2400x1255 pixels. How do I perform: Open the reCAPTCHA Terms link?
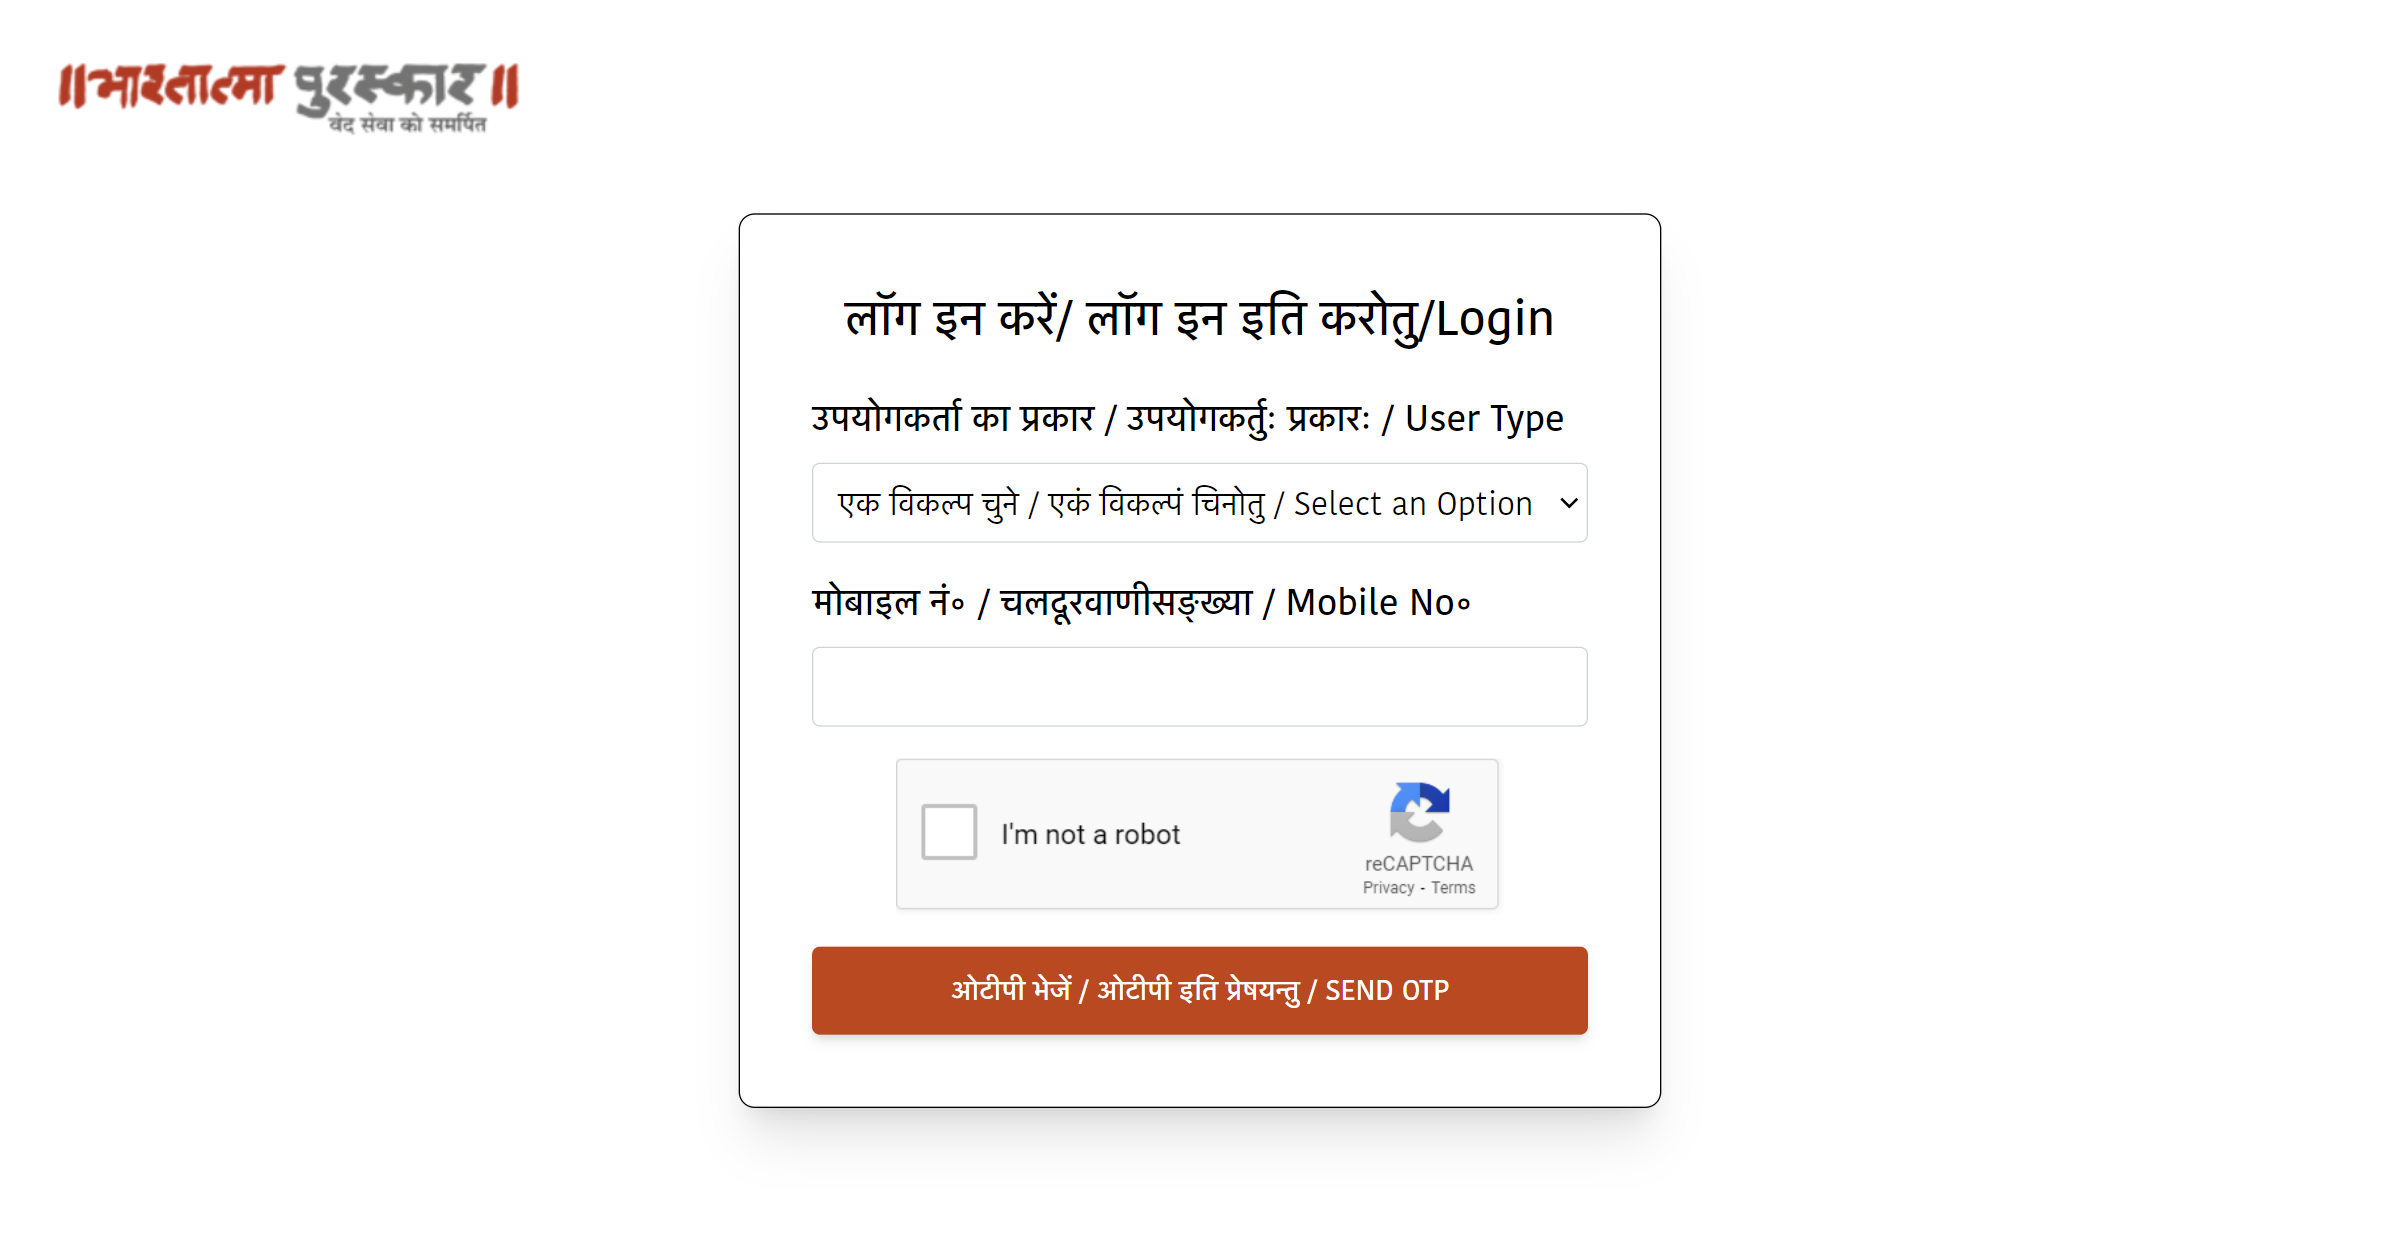click(x=1453, y=888)
